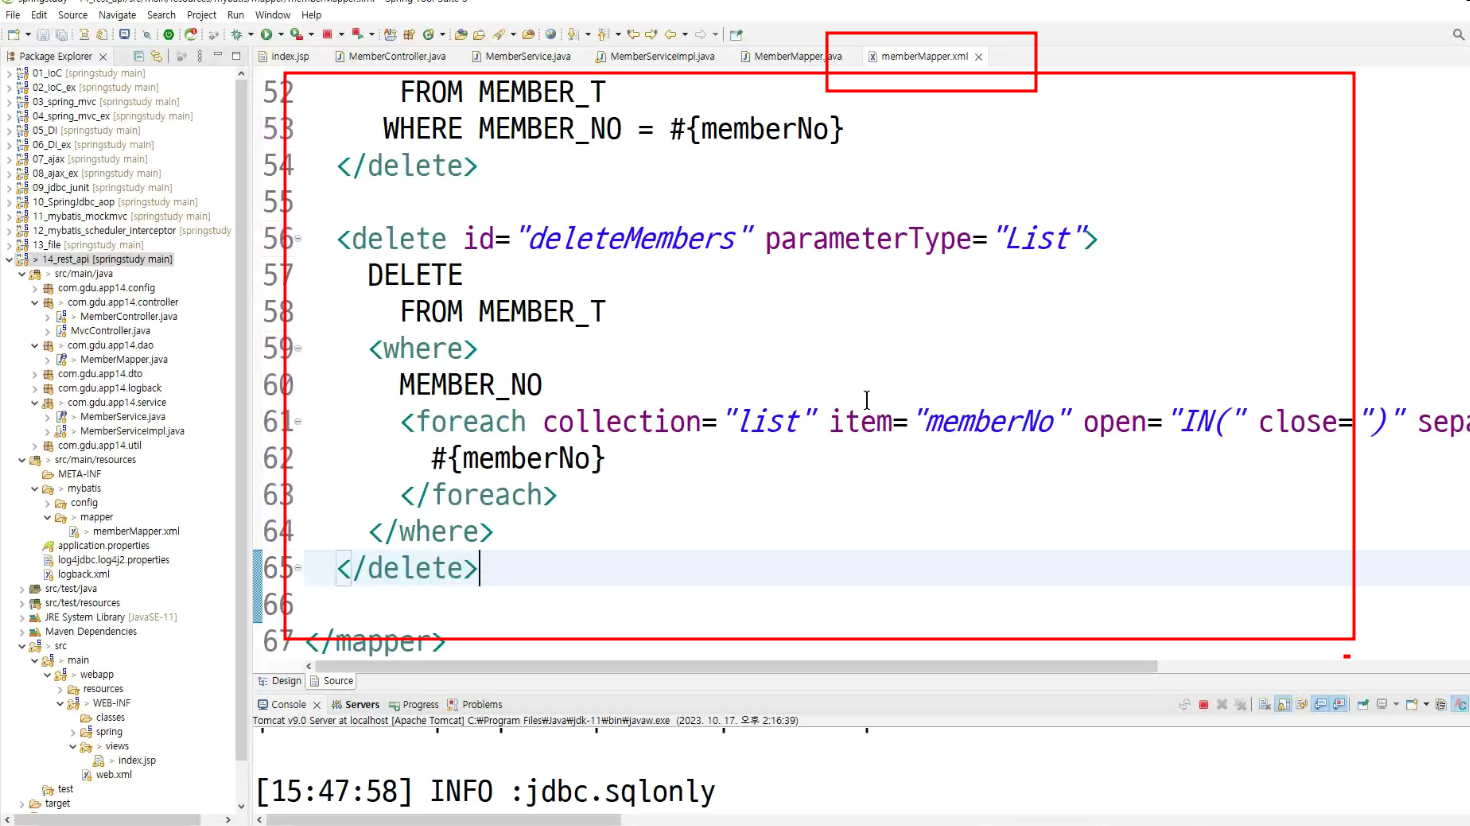Toggle Show Console When Standard Error Changes
Screen dimensions: 1470x826
tap(1339, 704)
